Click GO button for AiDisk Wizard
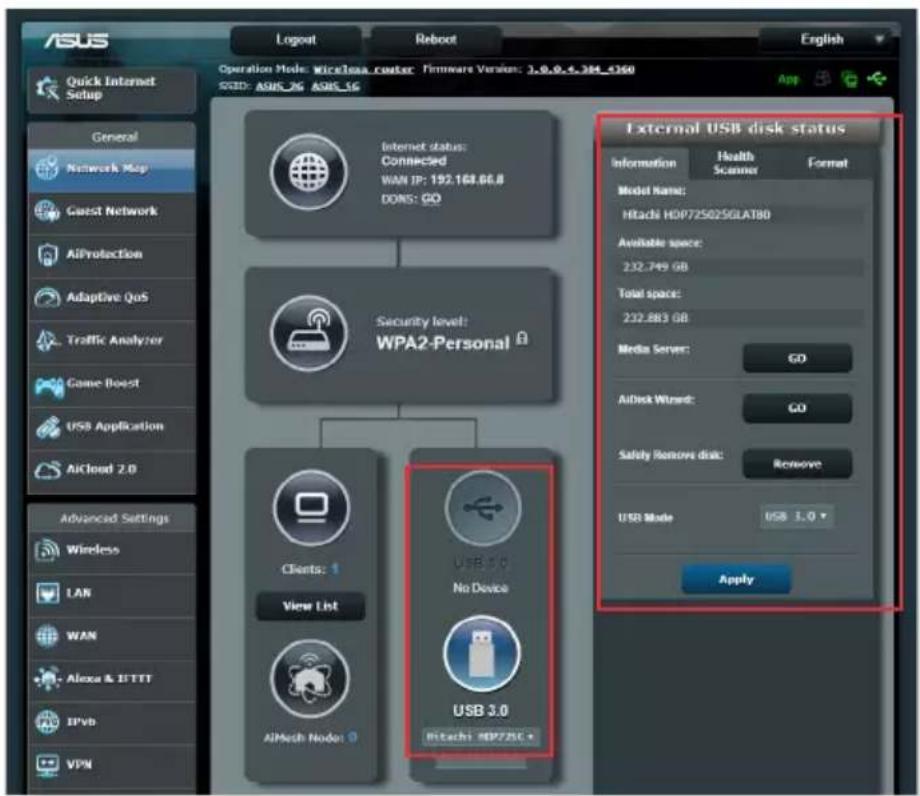920x796 pixels. tap(797, 408)
